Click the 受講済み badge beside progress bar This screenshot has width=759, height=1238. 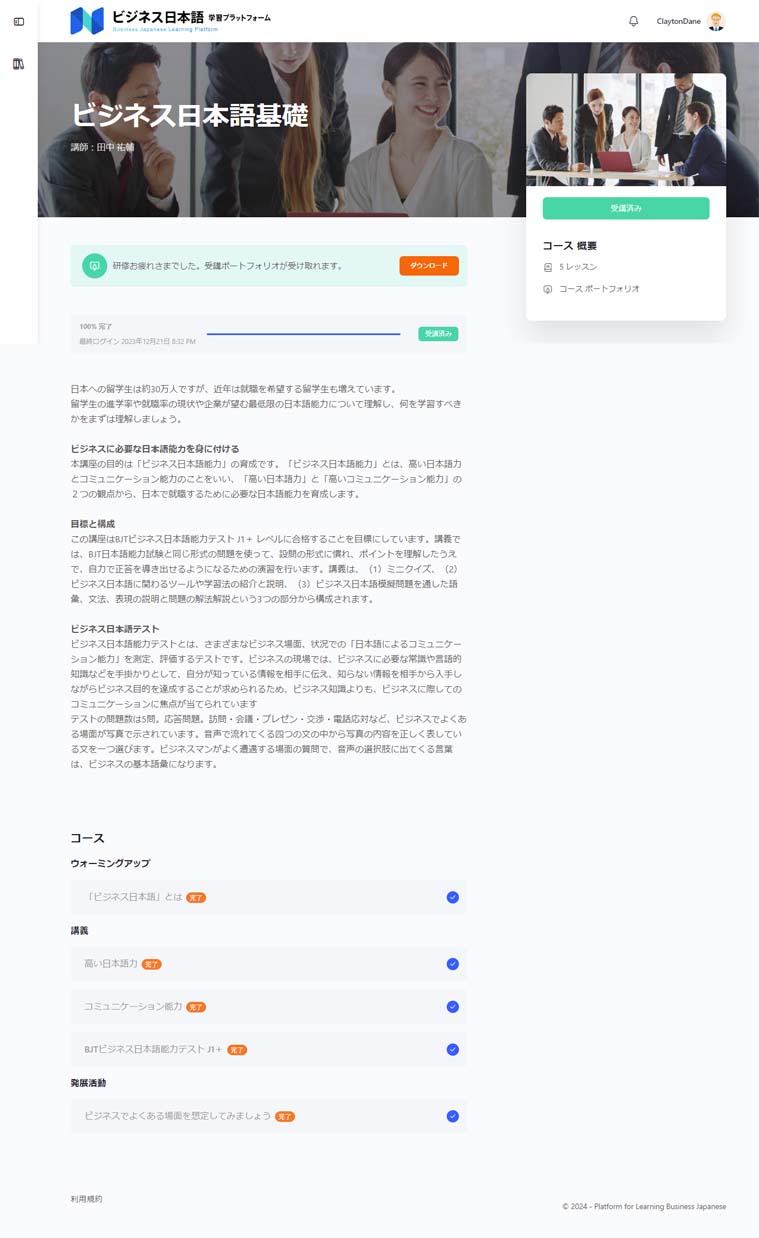pos(438,334)
